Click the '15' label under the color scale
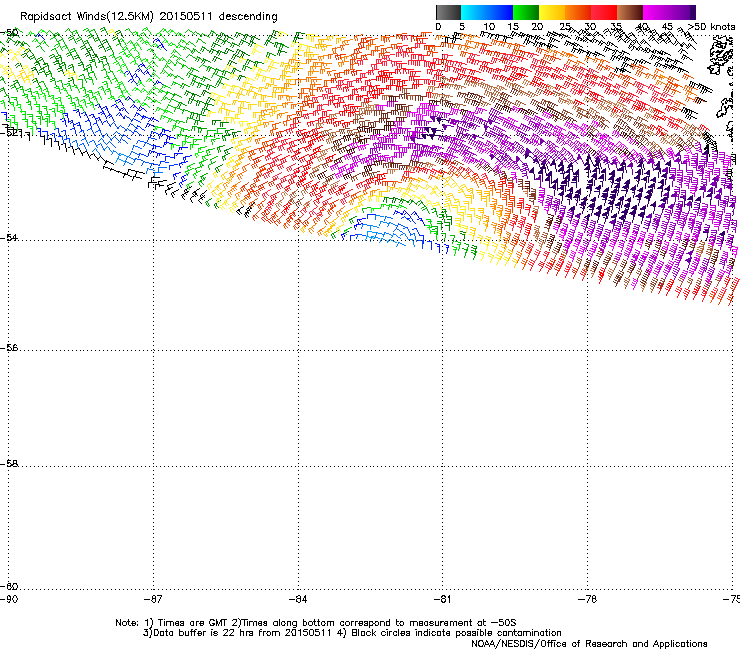The width and height of the screenshot is (740, 650). pos(513,27)
